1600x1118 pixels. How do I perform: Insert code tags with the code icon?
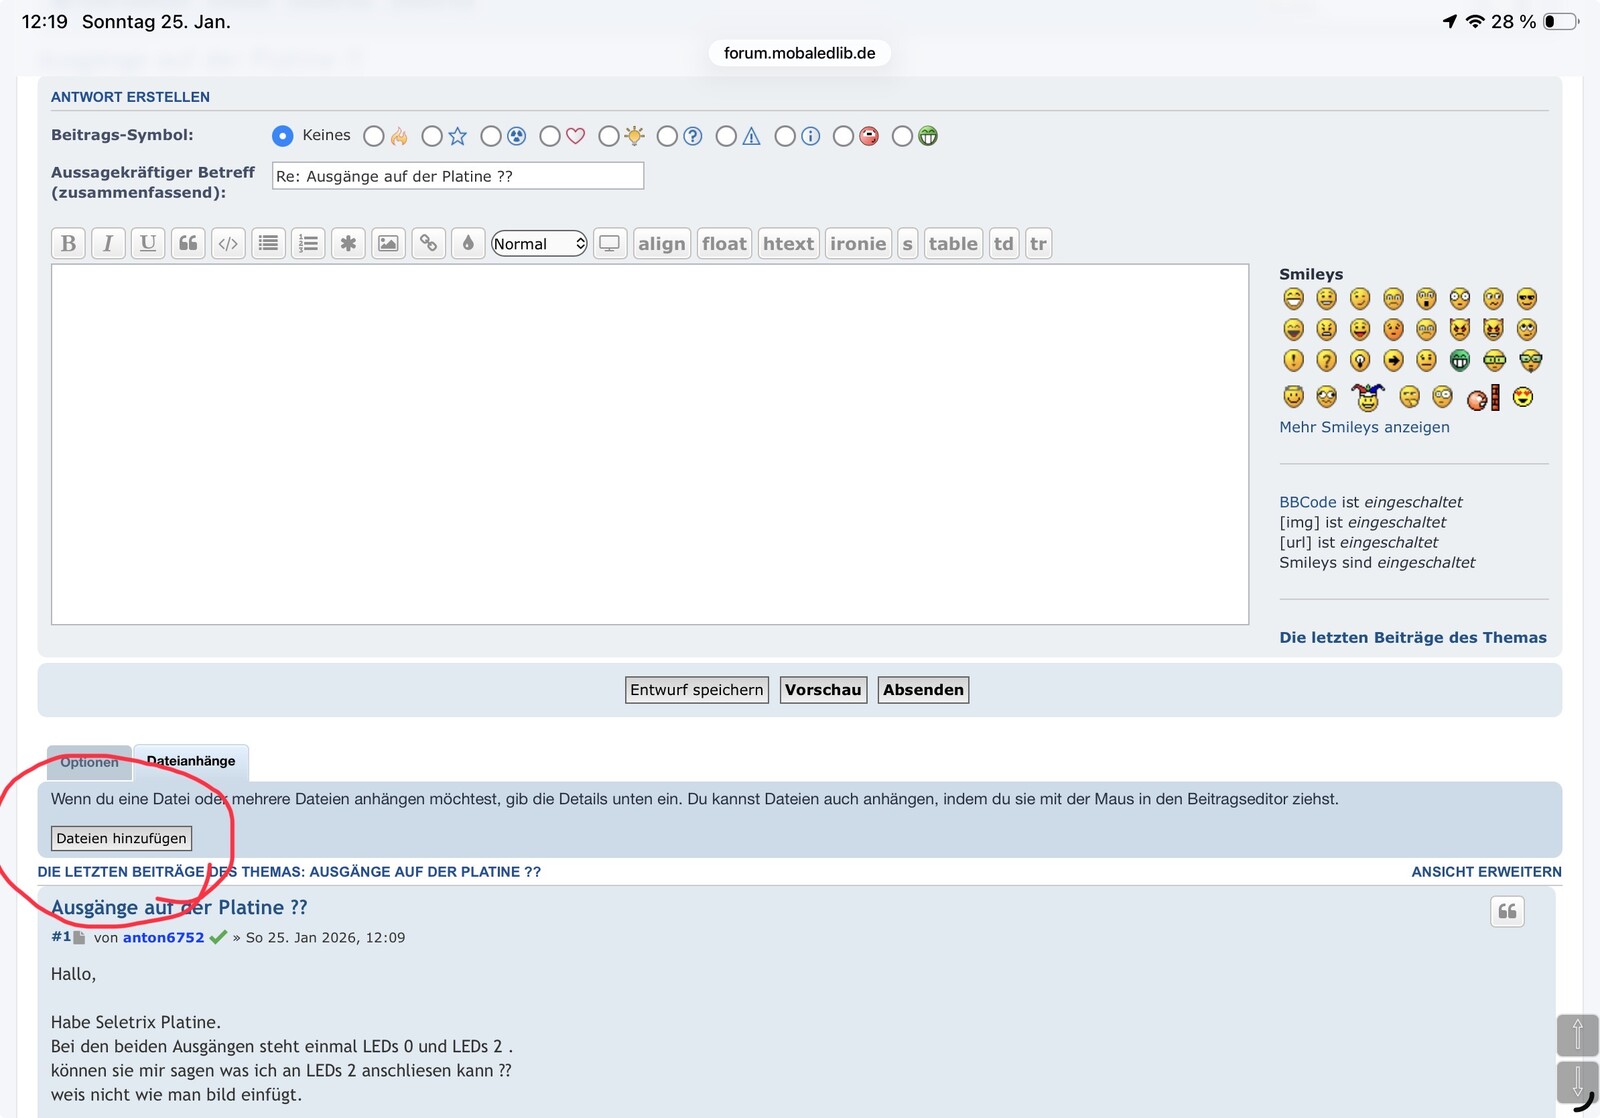[228, 243]
